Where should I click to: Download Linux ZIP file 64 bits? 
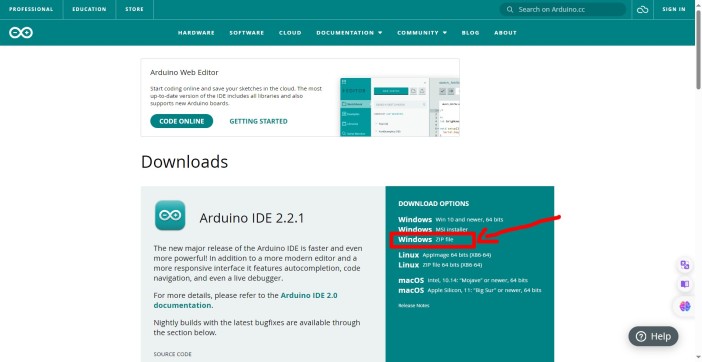pyautogui.click(x=440, y=265)
